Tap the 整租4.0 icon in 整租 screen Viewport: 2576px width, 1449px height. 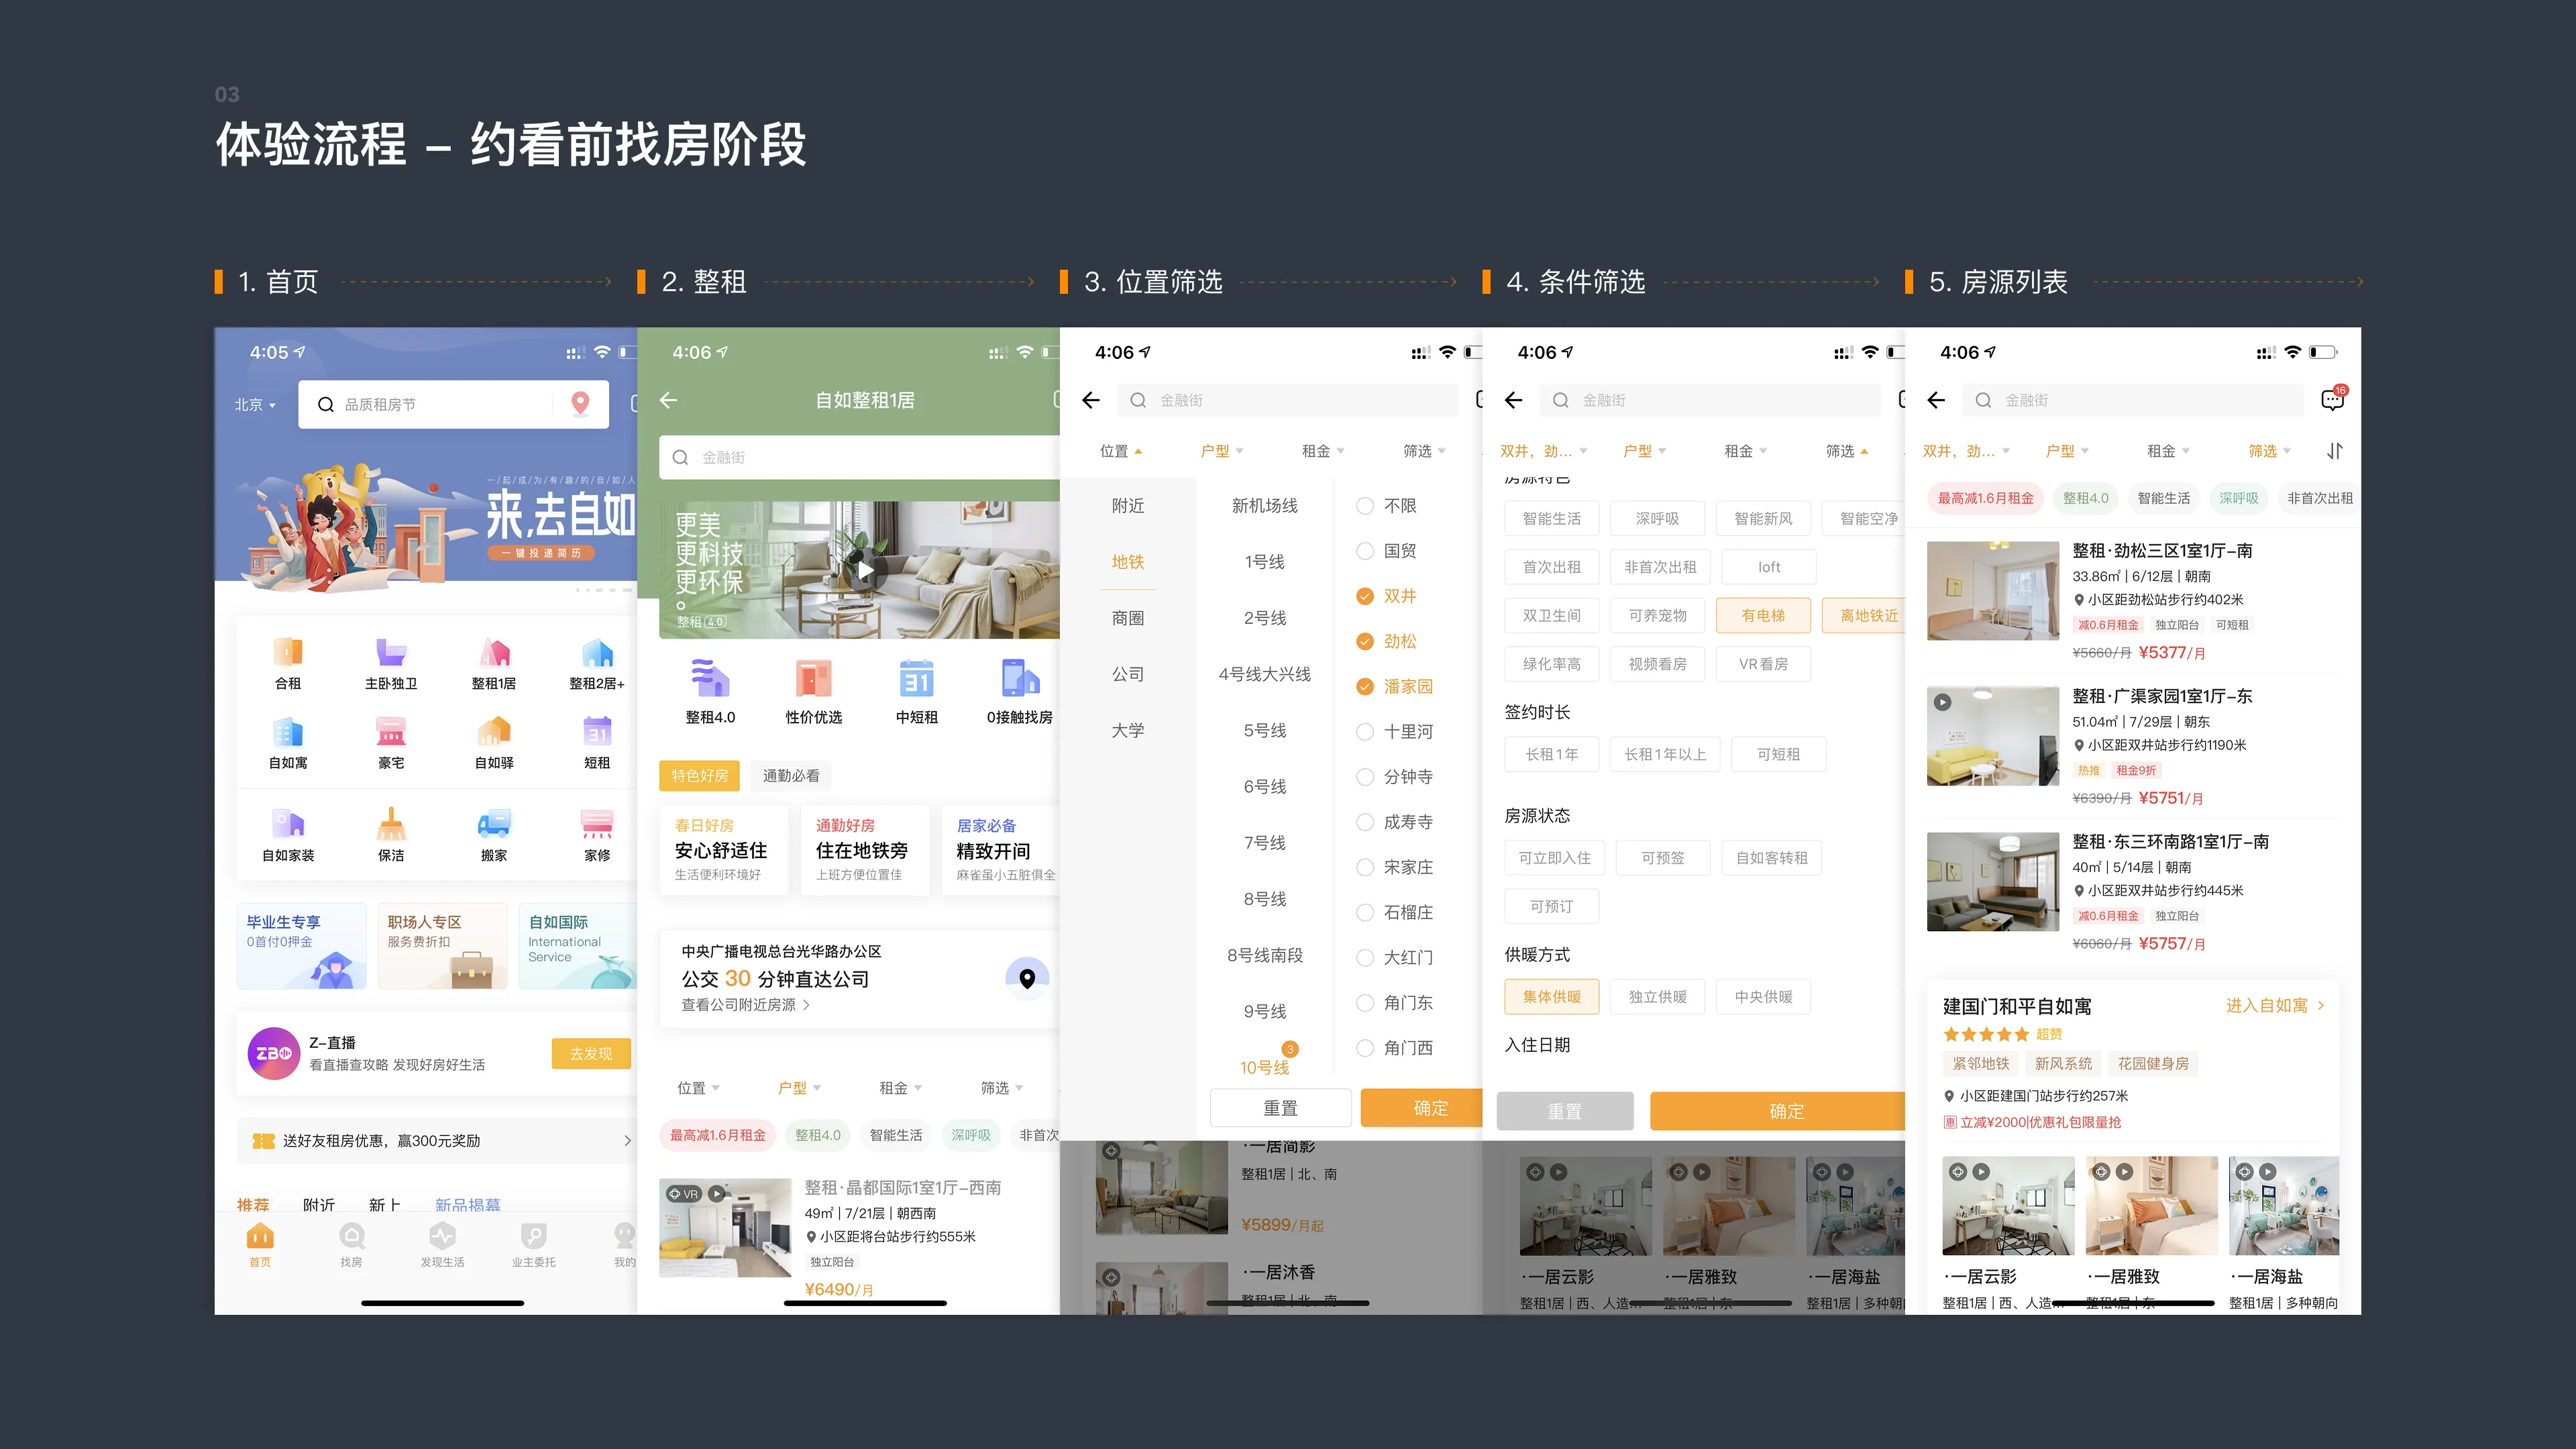(710, 679)
